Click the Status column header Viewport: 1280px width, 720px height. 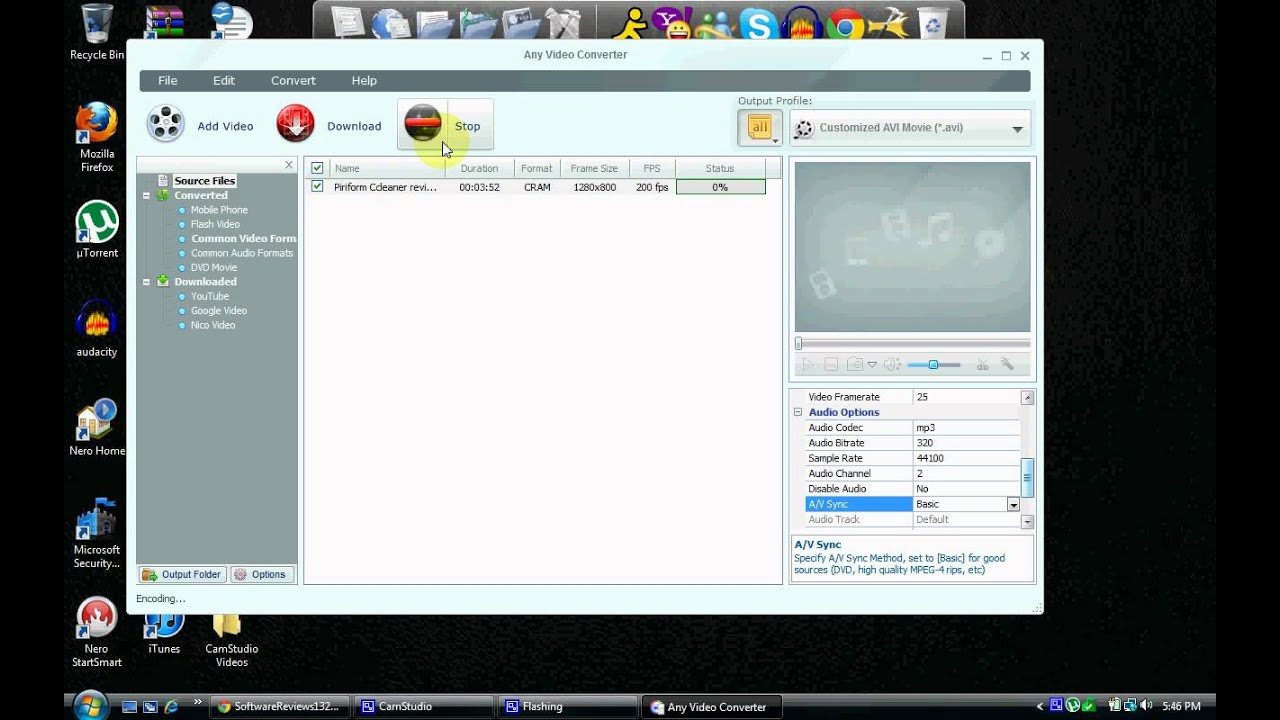(x=720, y=168)
